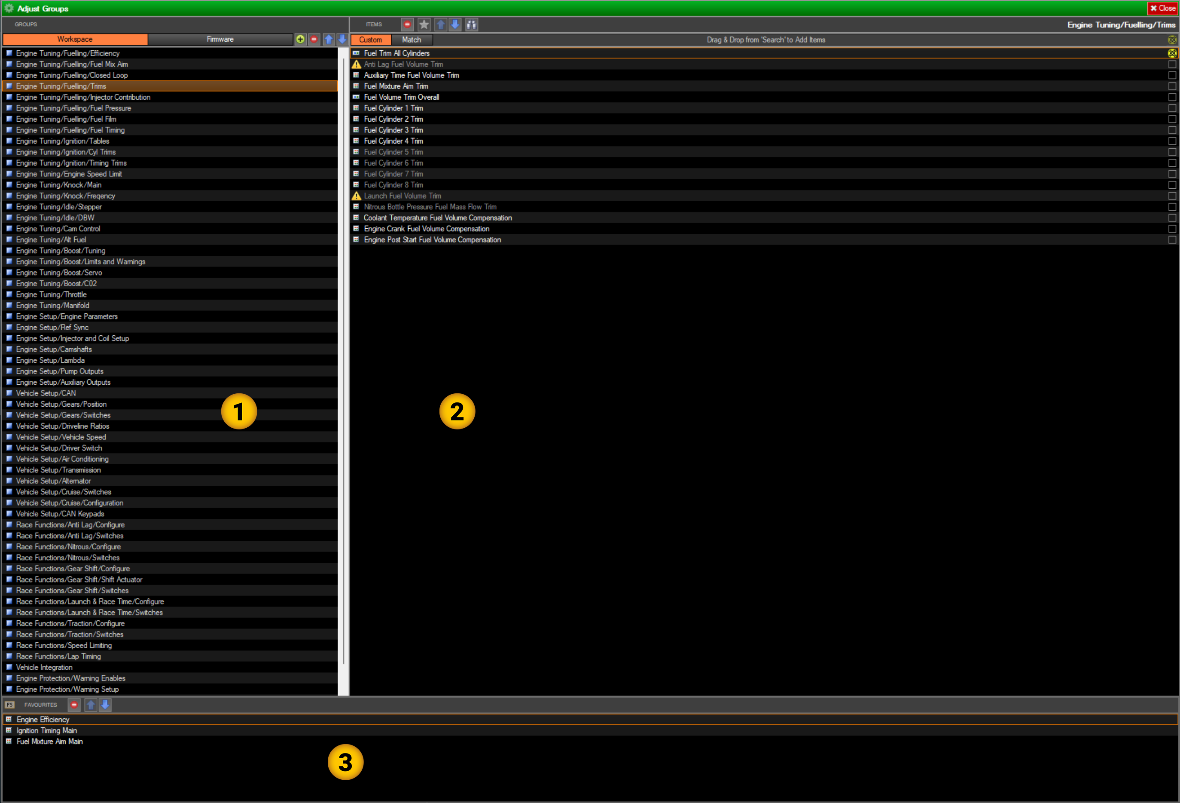Choose Ignition Timing Main in Favourites
The height and width of the screenshot is (803, 1180).
47,731
